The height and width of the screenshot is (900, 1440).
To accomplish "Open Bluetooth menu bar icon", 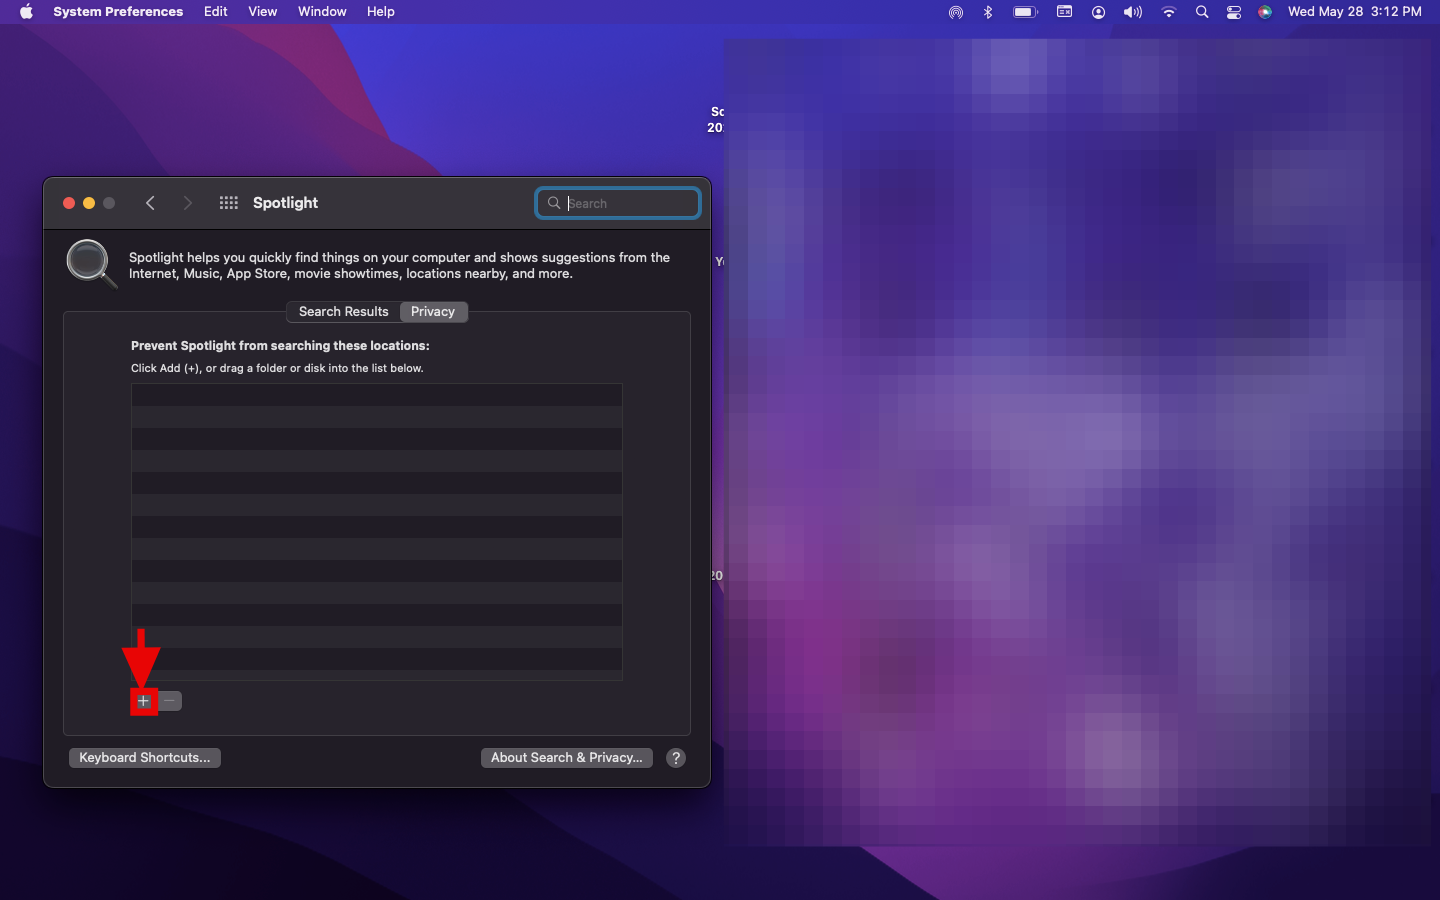I will tap(988, 12).
